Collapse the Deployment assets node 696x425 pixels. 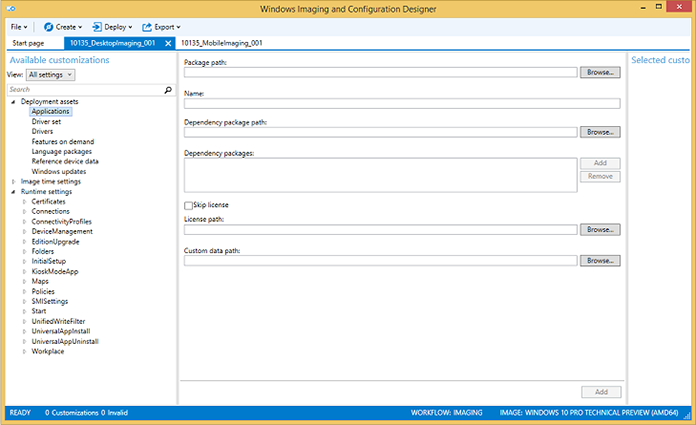(x=13, y=102)
